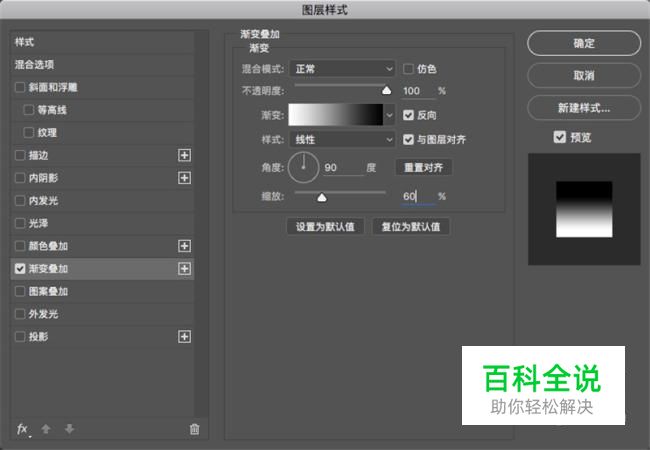The image size is (650, 450).
Task: Add another 描边 stroke effect with plus icon
Action: pos(184,155)
